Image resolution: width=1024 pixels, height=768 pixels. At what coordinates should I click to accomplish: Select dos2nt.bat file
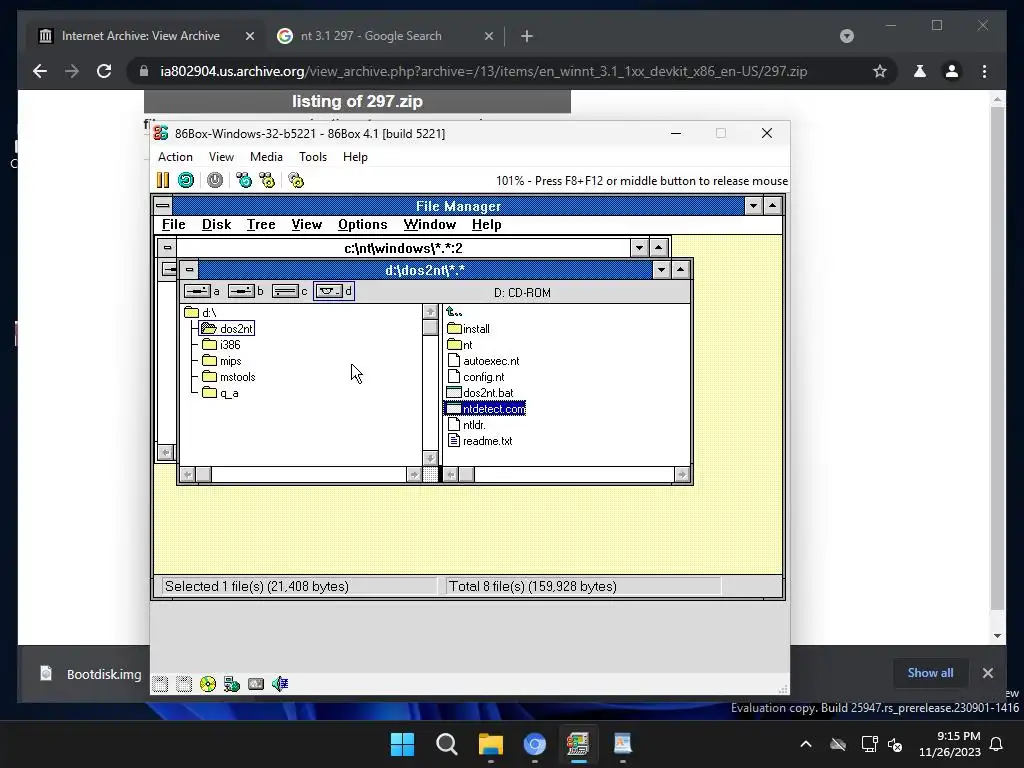coord(480,393)
